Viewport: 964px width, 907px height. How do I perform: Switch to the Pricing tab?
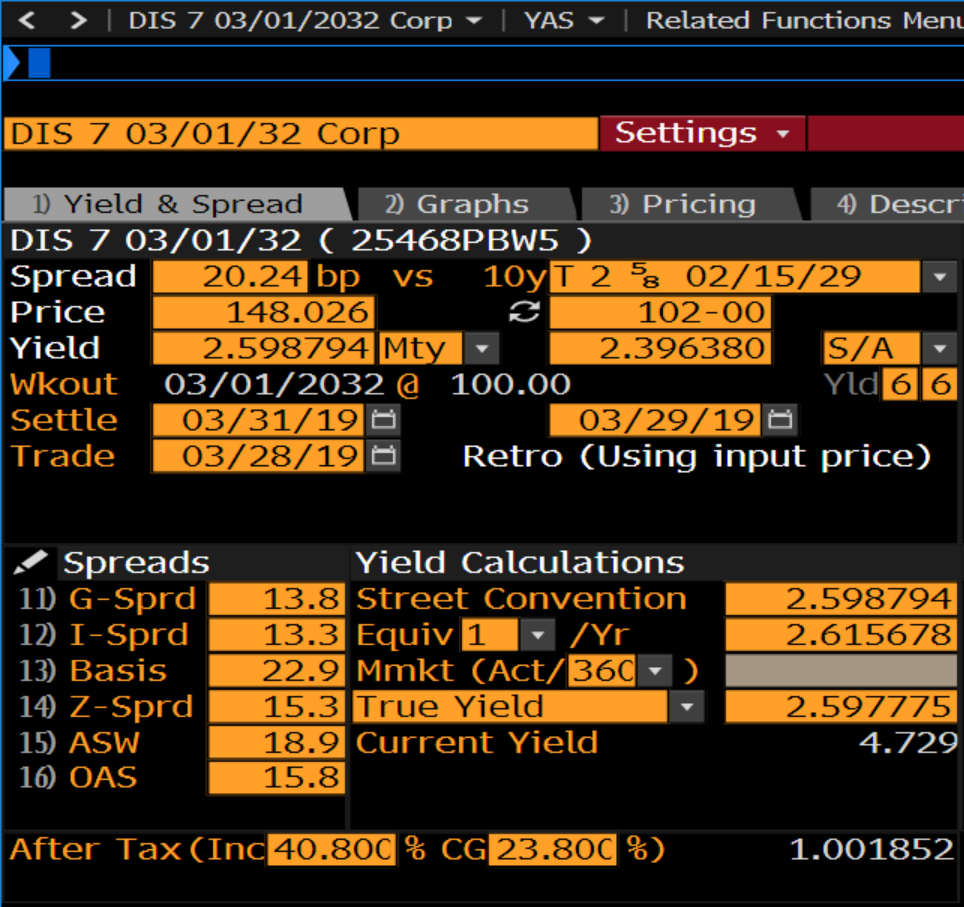[x=690, y=204]
